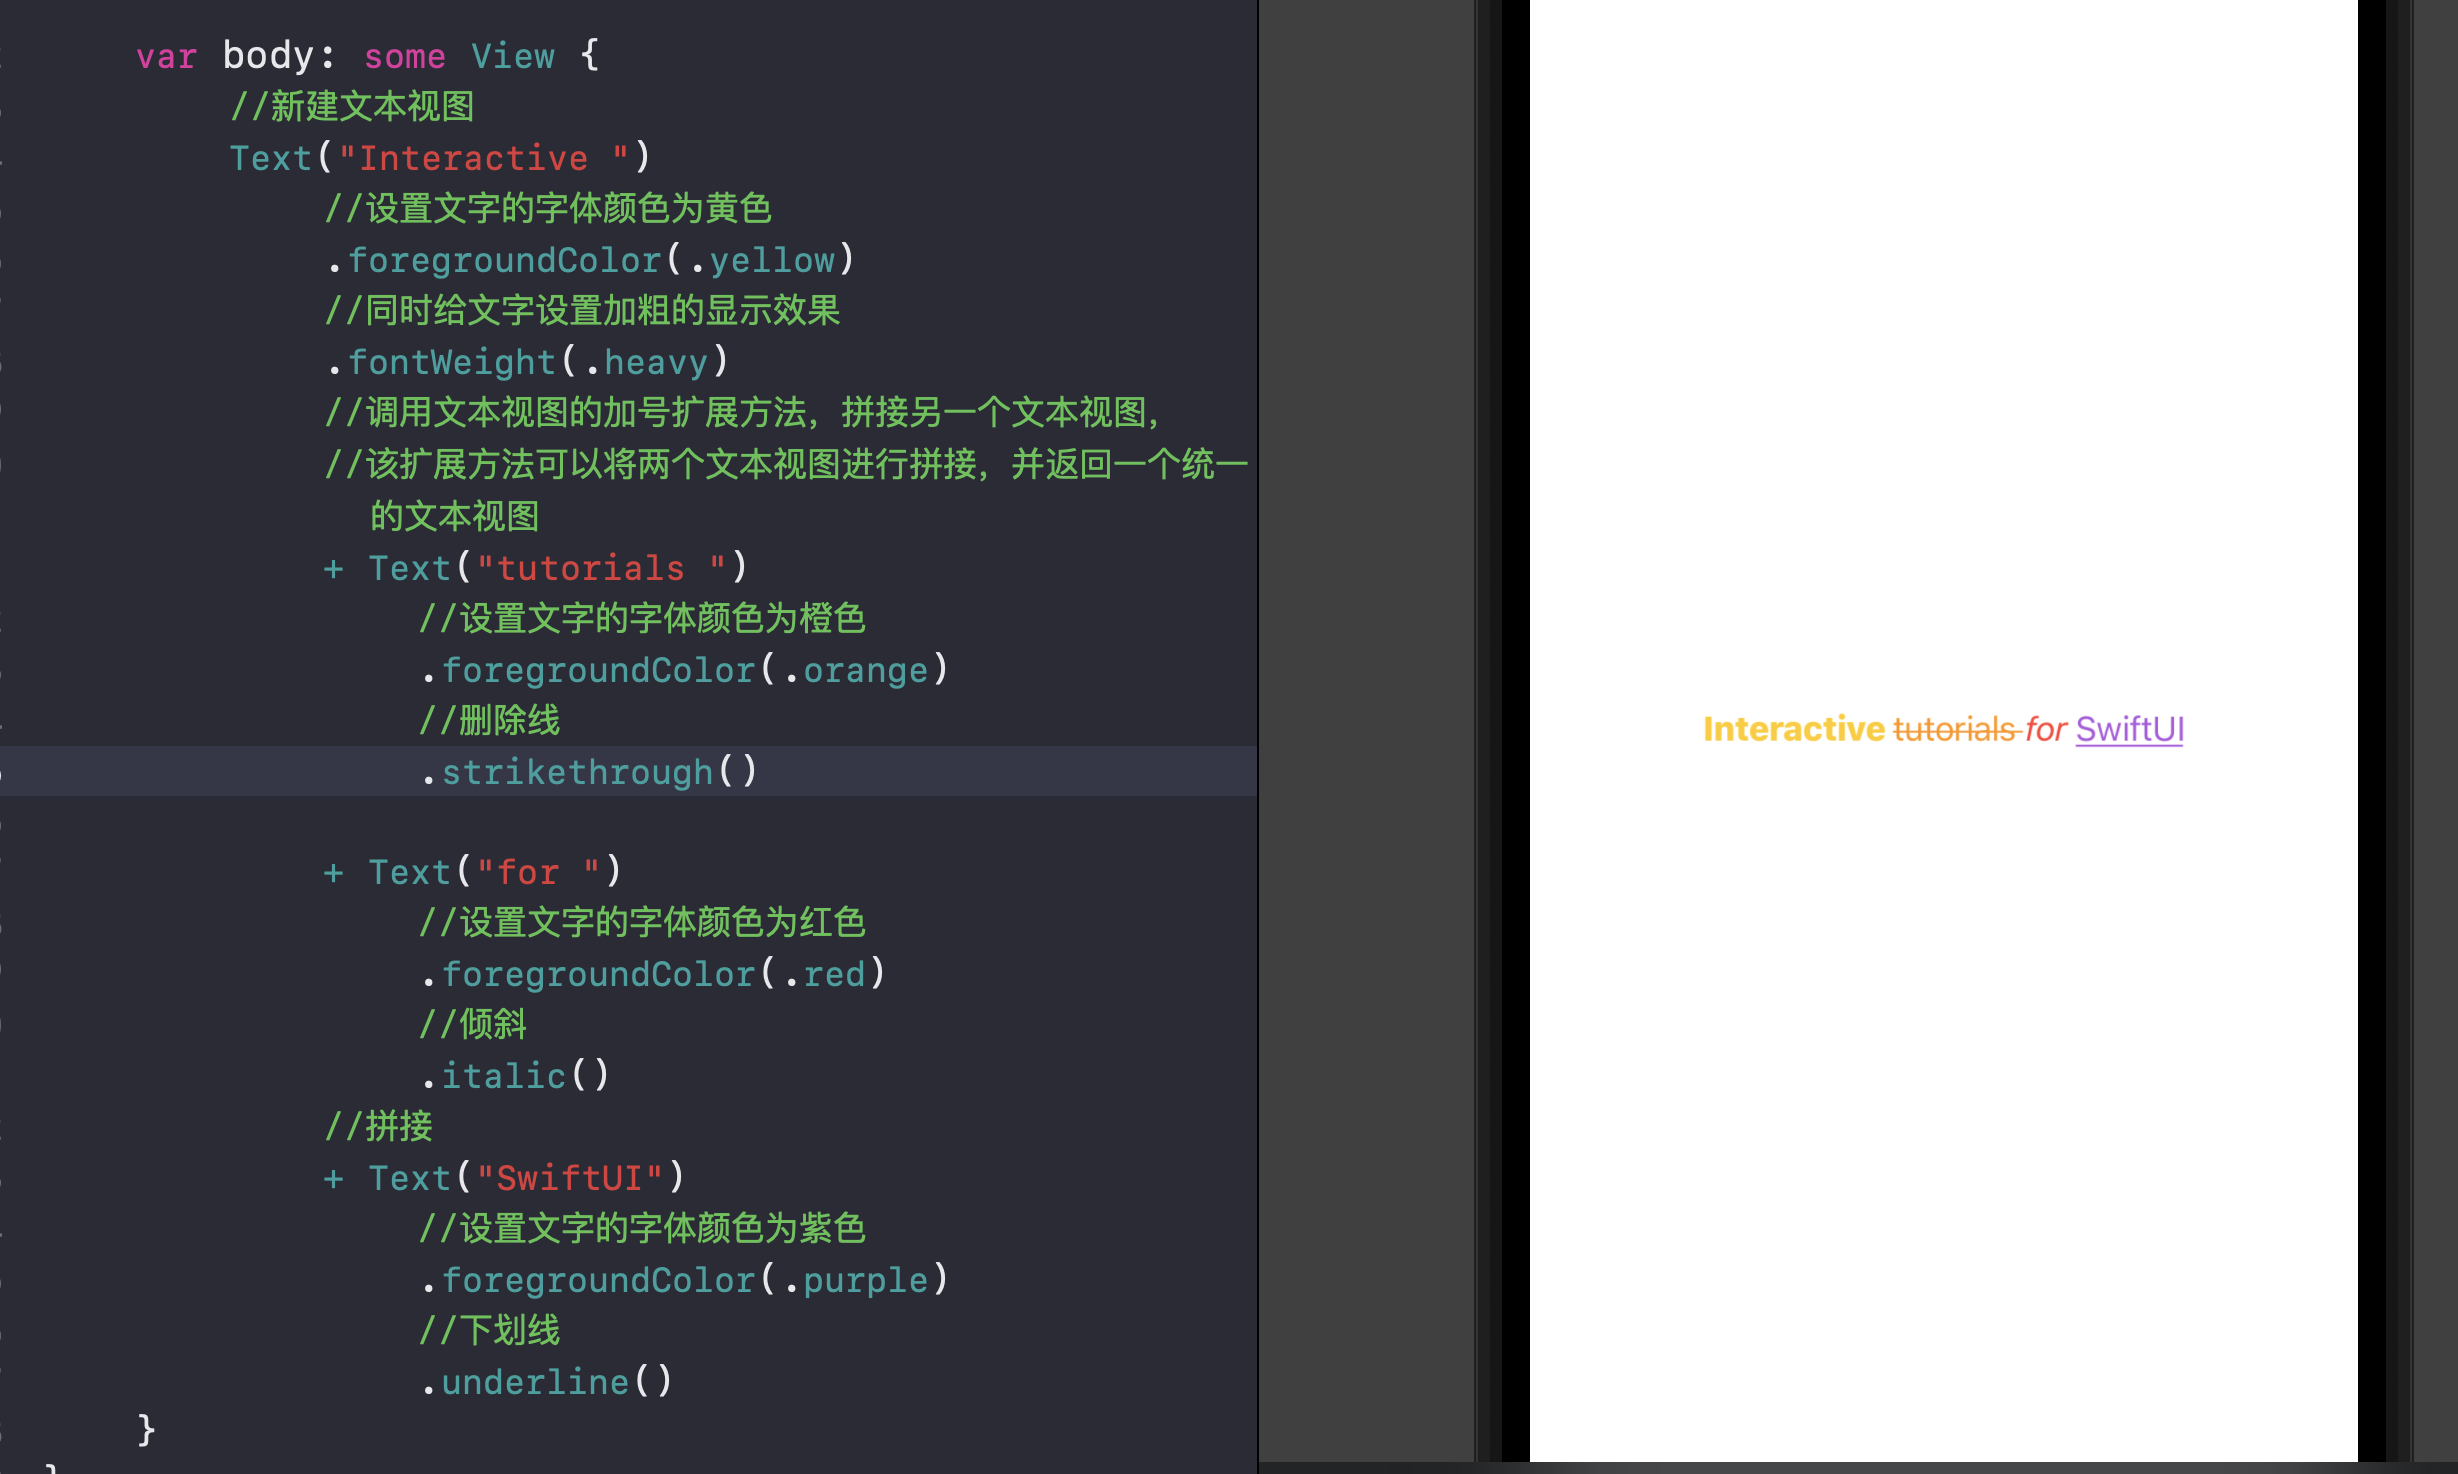2458x1474 pixels.
Task: Click the .fontWeight(.heavy) line
Action: click(527, 362)
